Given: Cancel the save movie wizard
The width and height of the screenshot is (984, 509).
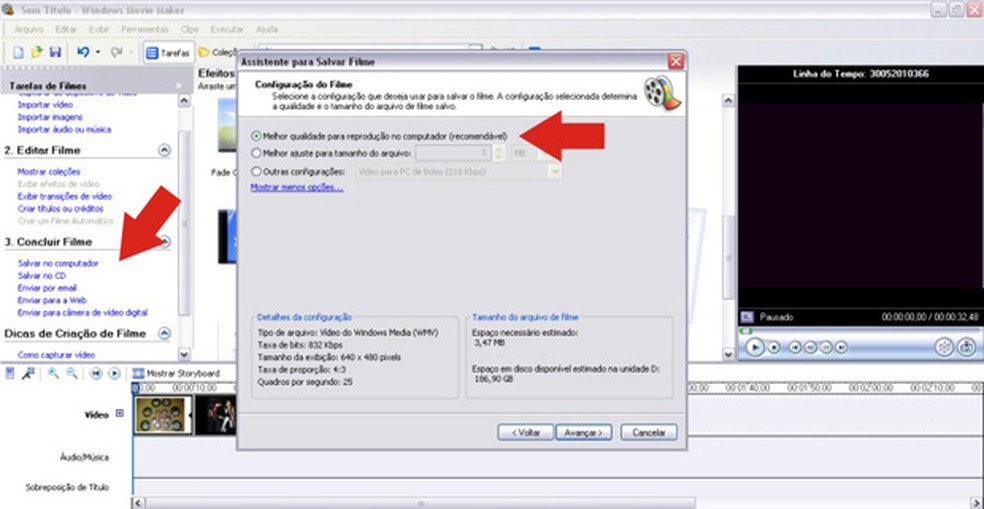Looking at the screenshot, I should click(649, 432).
